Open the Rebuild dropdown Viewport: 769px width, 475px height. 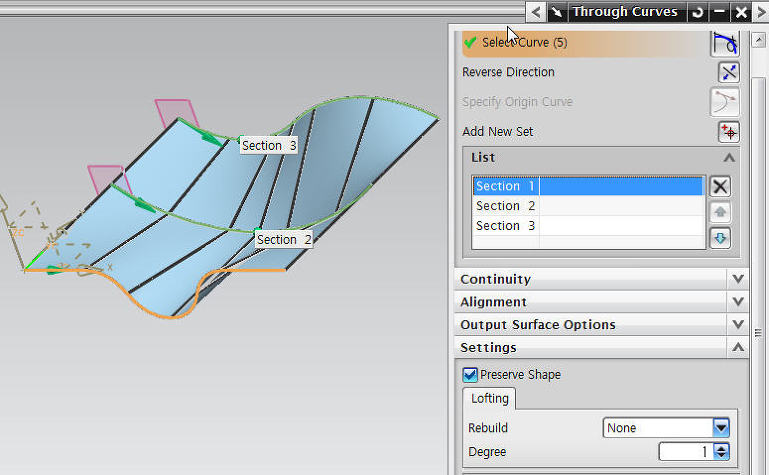pos(720,428)
